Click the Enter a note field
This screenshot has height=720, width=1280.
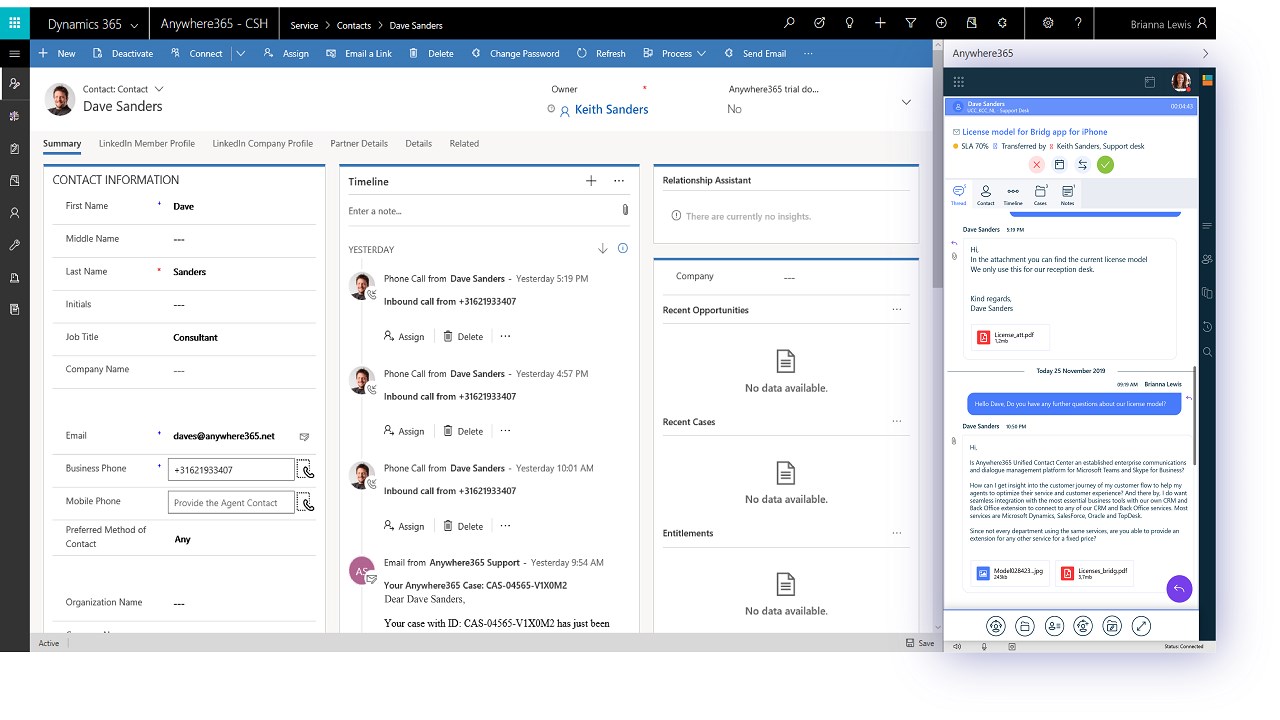480,211
